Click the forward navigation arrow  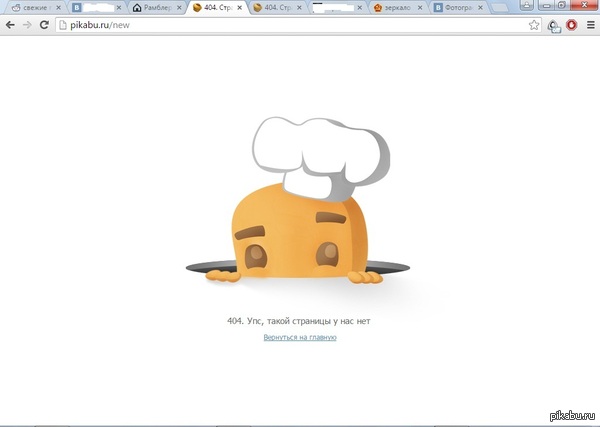pos(26,23)
